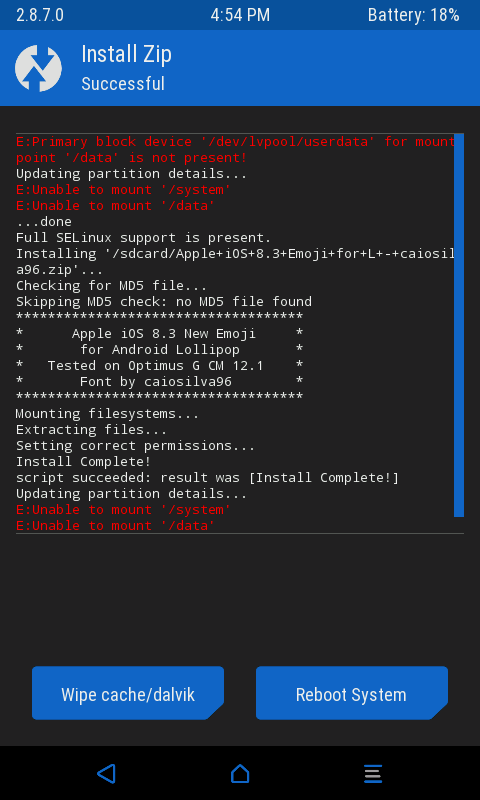Tap the Installing '/sdcard/Apple+iOS...' log line
480x800 pixels.
point(235,261)
